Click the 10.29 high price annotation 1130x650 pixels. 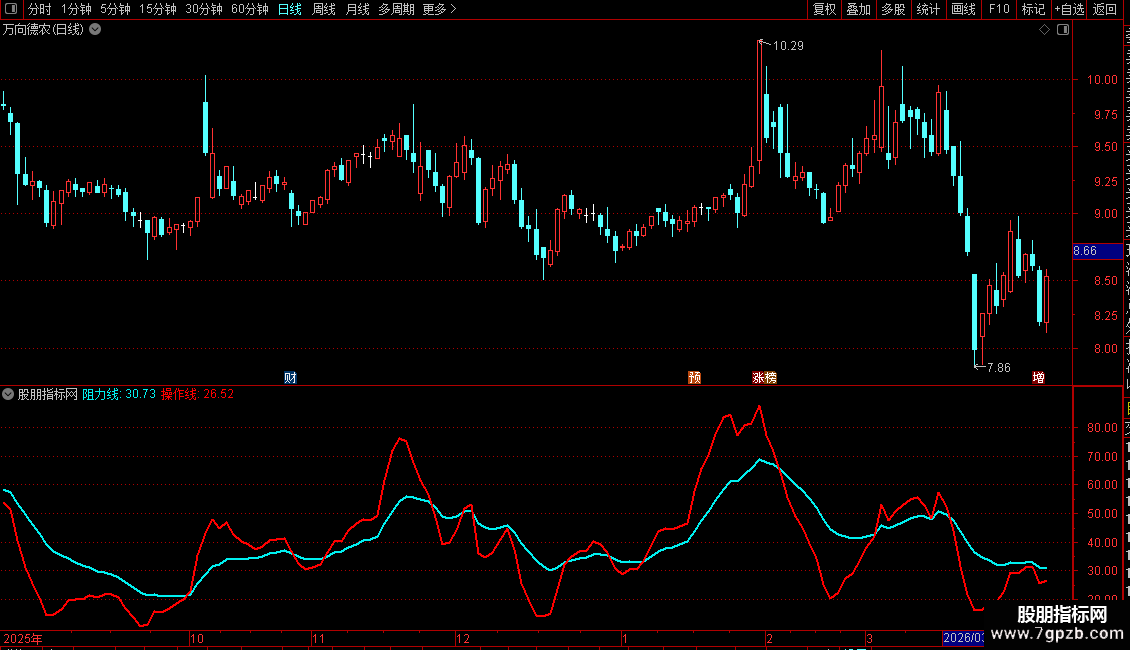(x=788, y=46)
